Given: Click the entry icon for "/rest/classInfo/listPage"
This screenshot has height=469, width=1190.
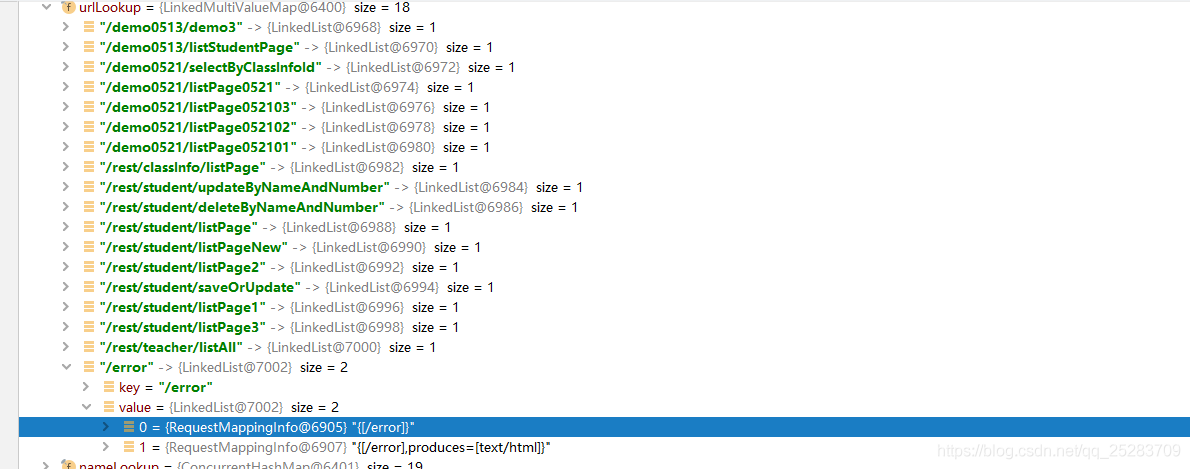Looking at the screenshot, I should tap(89, 167).
